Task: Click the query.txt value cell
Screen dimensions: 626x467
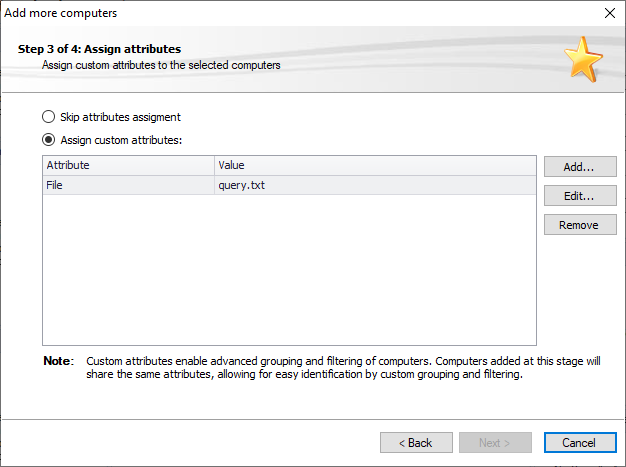Action: pos(375,185)
